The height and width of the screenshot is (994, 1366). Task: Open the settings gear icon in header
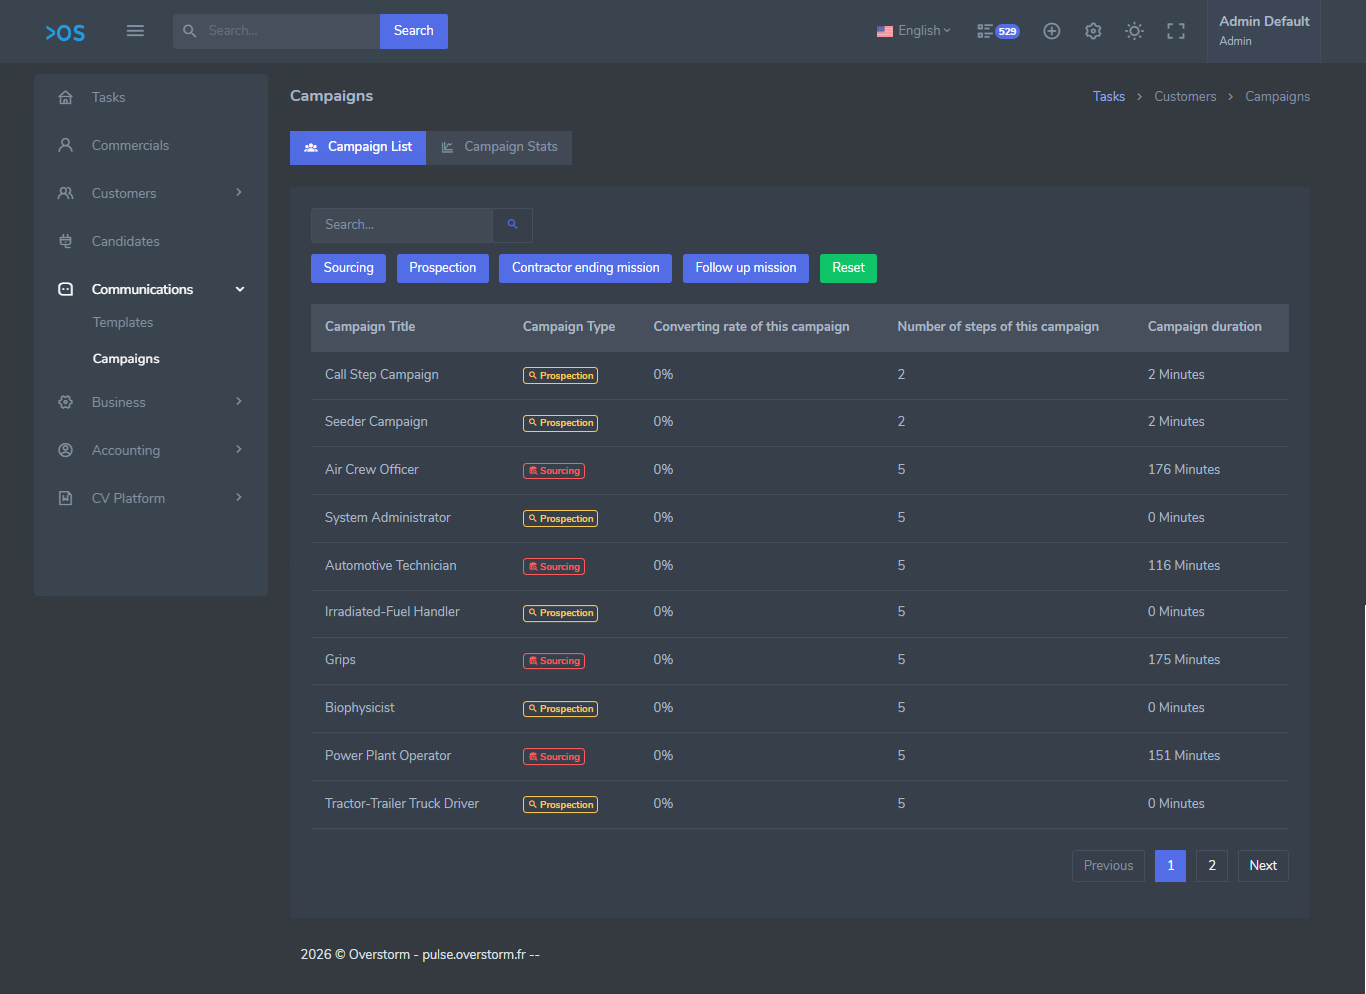[1093, 31]
